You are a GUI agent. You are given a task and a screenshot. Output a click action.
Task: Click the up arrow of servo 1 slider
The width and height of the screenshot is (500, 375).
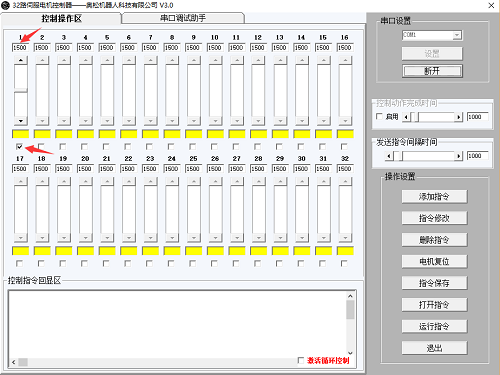(x=21, y=60)
